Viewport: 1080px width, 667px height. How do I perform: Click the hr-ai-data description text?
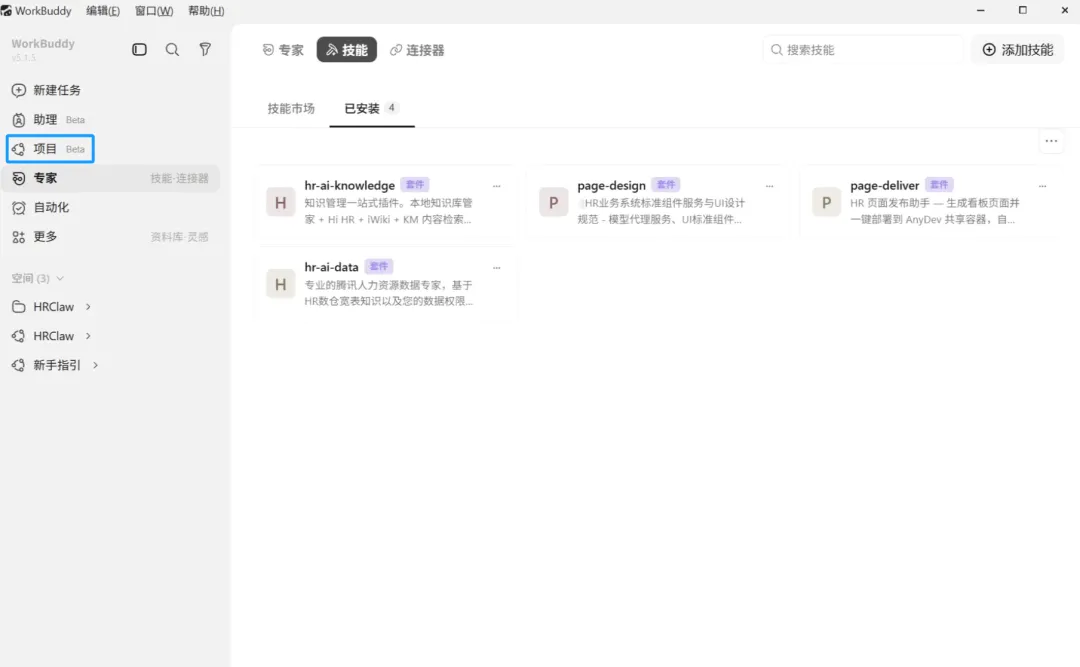(388, 293)
